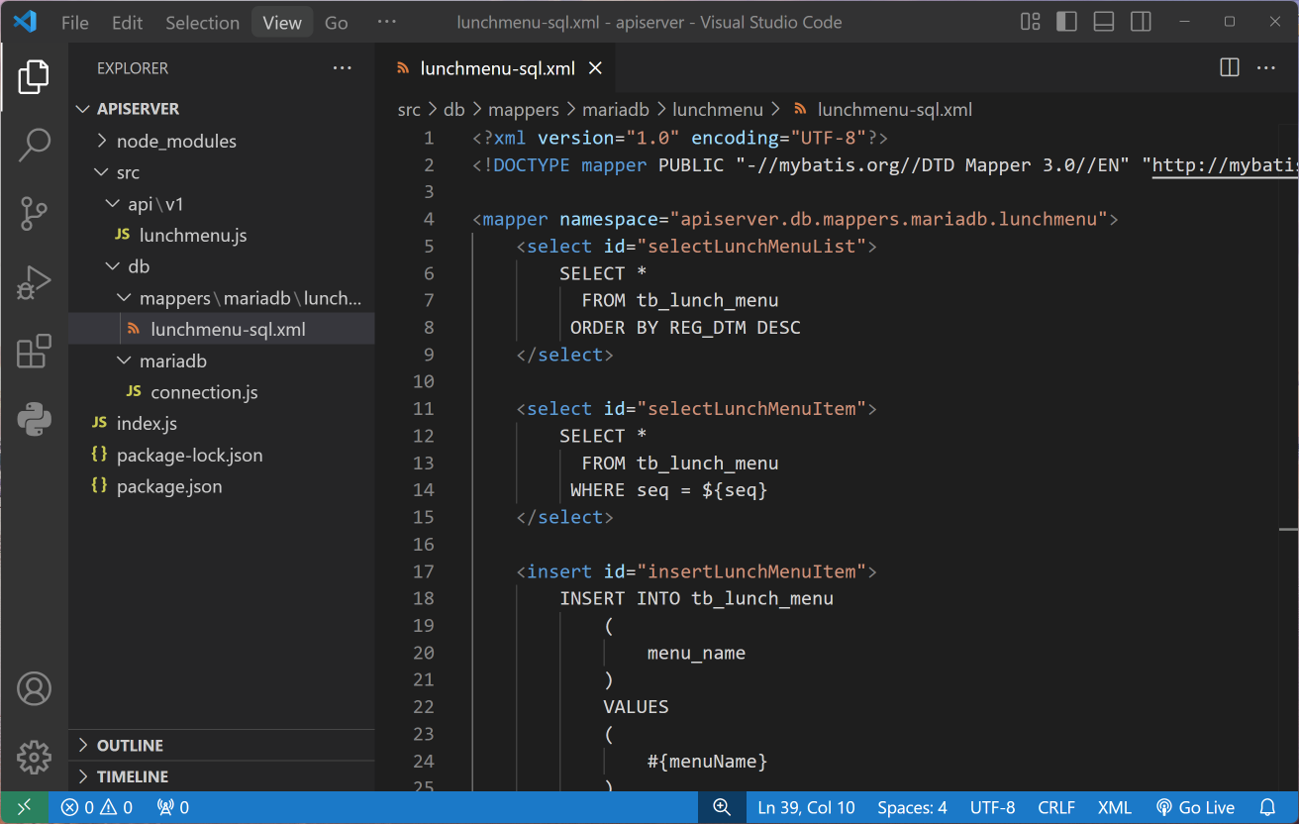Image resolution: width=1299 pixels, height=824 pixels.
Task: Open notifications bell icon
Action: click(1268, 807)
